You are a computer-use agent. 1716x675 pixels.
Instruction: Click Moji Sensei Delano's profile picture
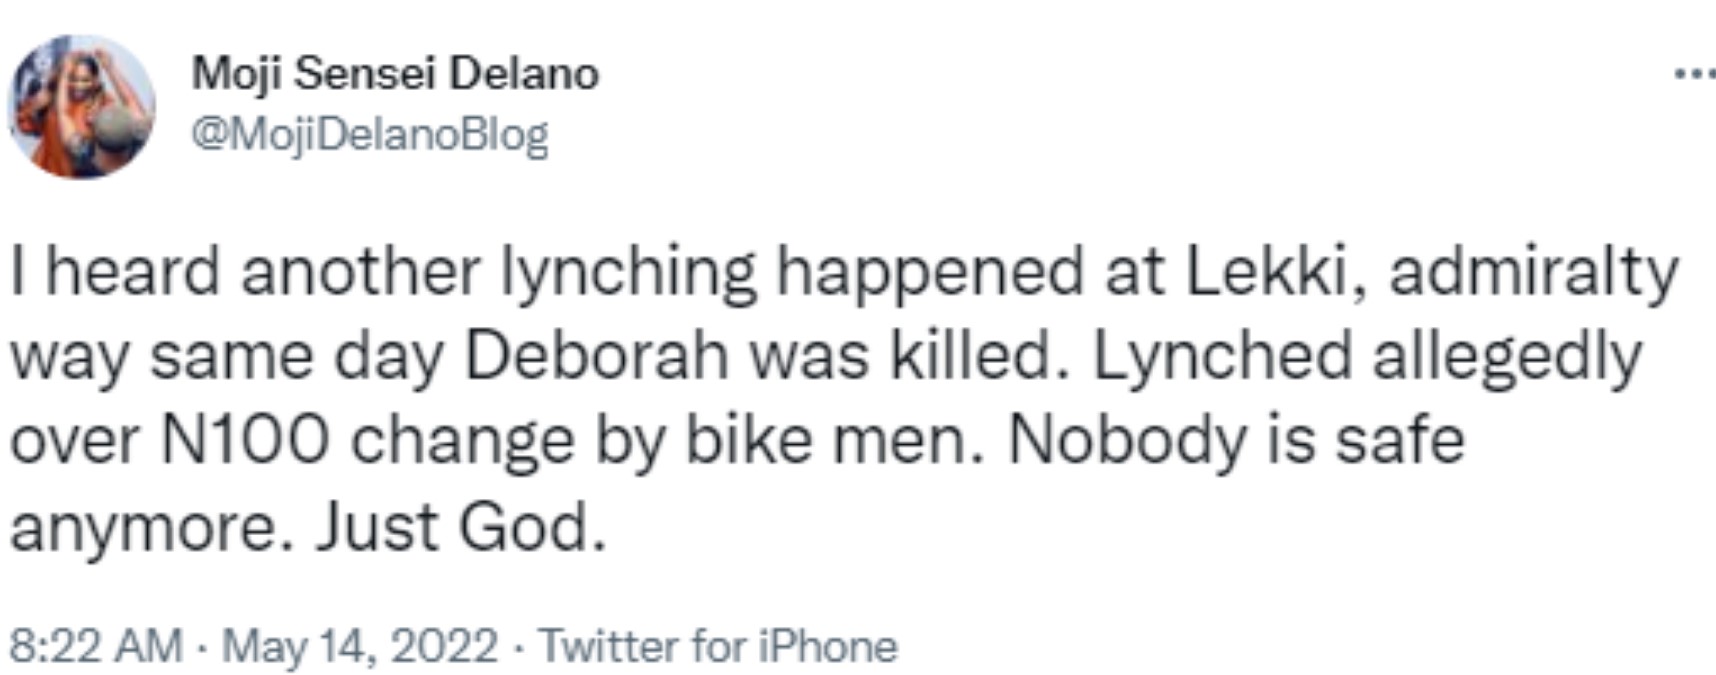pos(81,107)
